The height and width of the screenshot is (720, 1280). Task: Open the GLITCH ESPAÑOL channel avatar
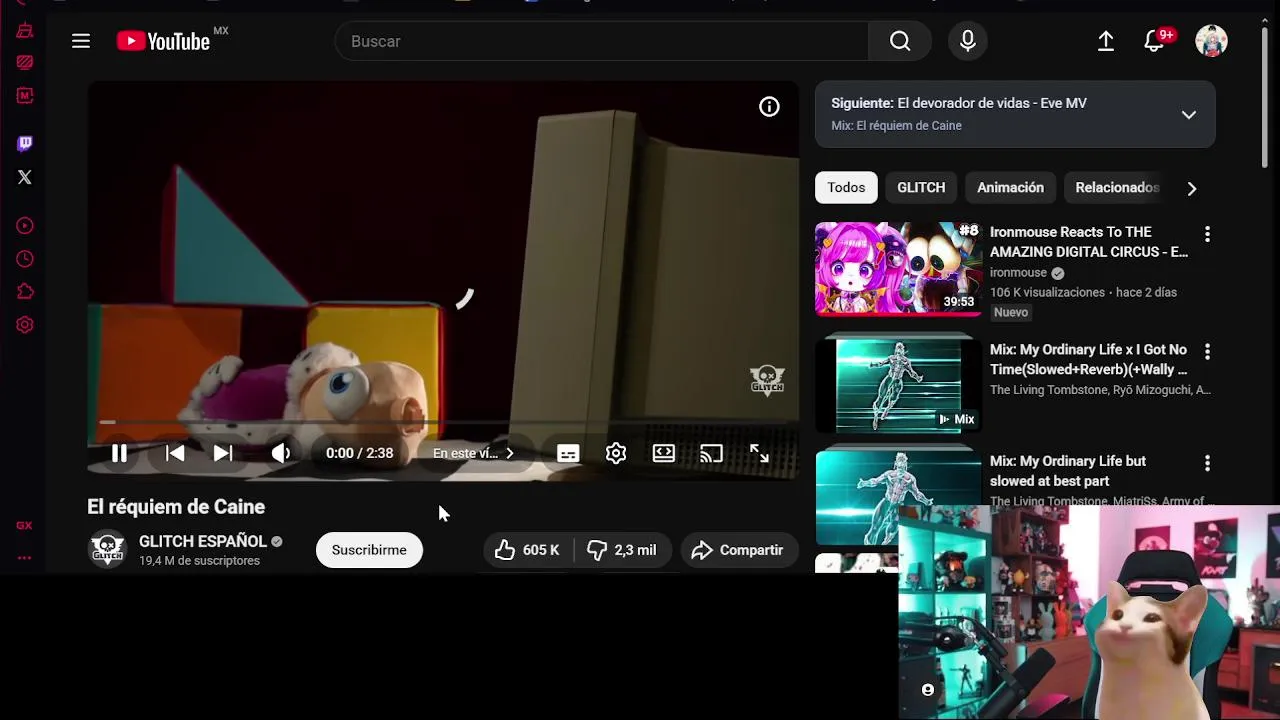(x=107, y=549)
